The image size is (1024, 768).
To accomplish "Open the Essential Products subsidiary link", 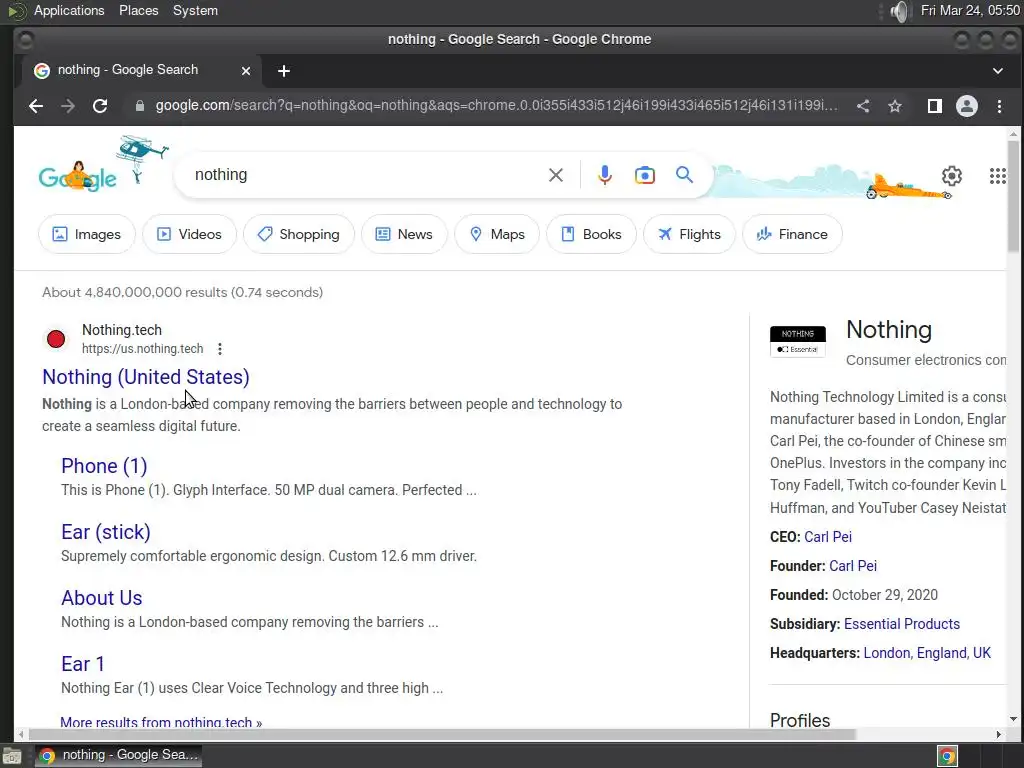I will [x=901, y=624].
